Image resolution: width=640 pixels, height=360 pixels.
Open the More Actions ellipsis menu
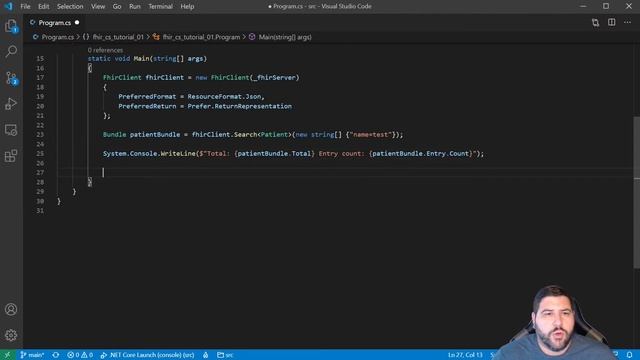(627, 22)
